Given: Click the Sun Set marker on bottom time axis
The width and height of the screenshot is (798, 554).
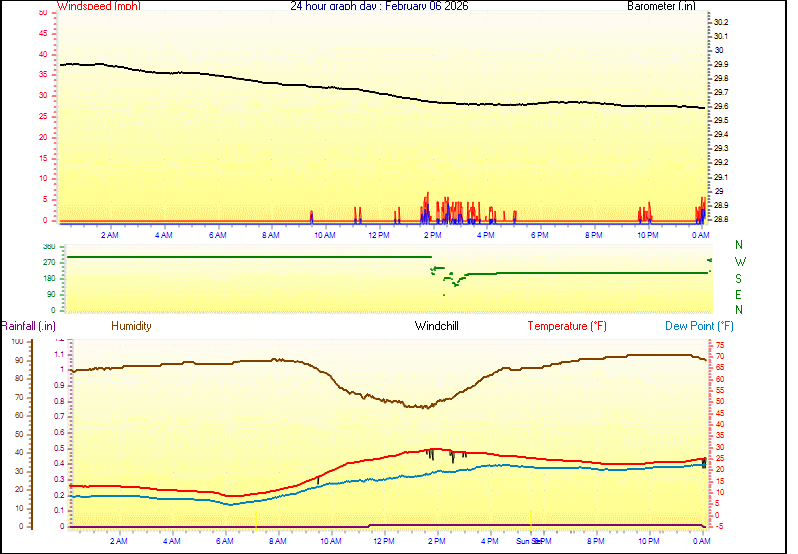Looking at the screenshot, I should 529,541.
